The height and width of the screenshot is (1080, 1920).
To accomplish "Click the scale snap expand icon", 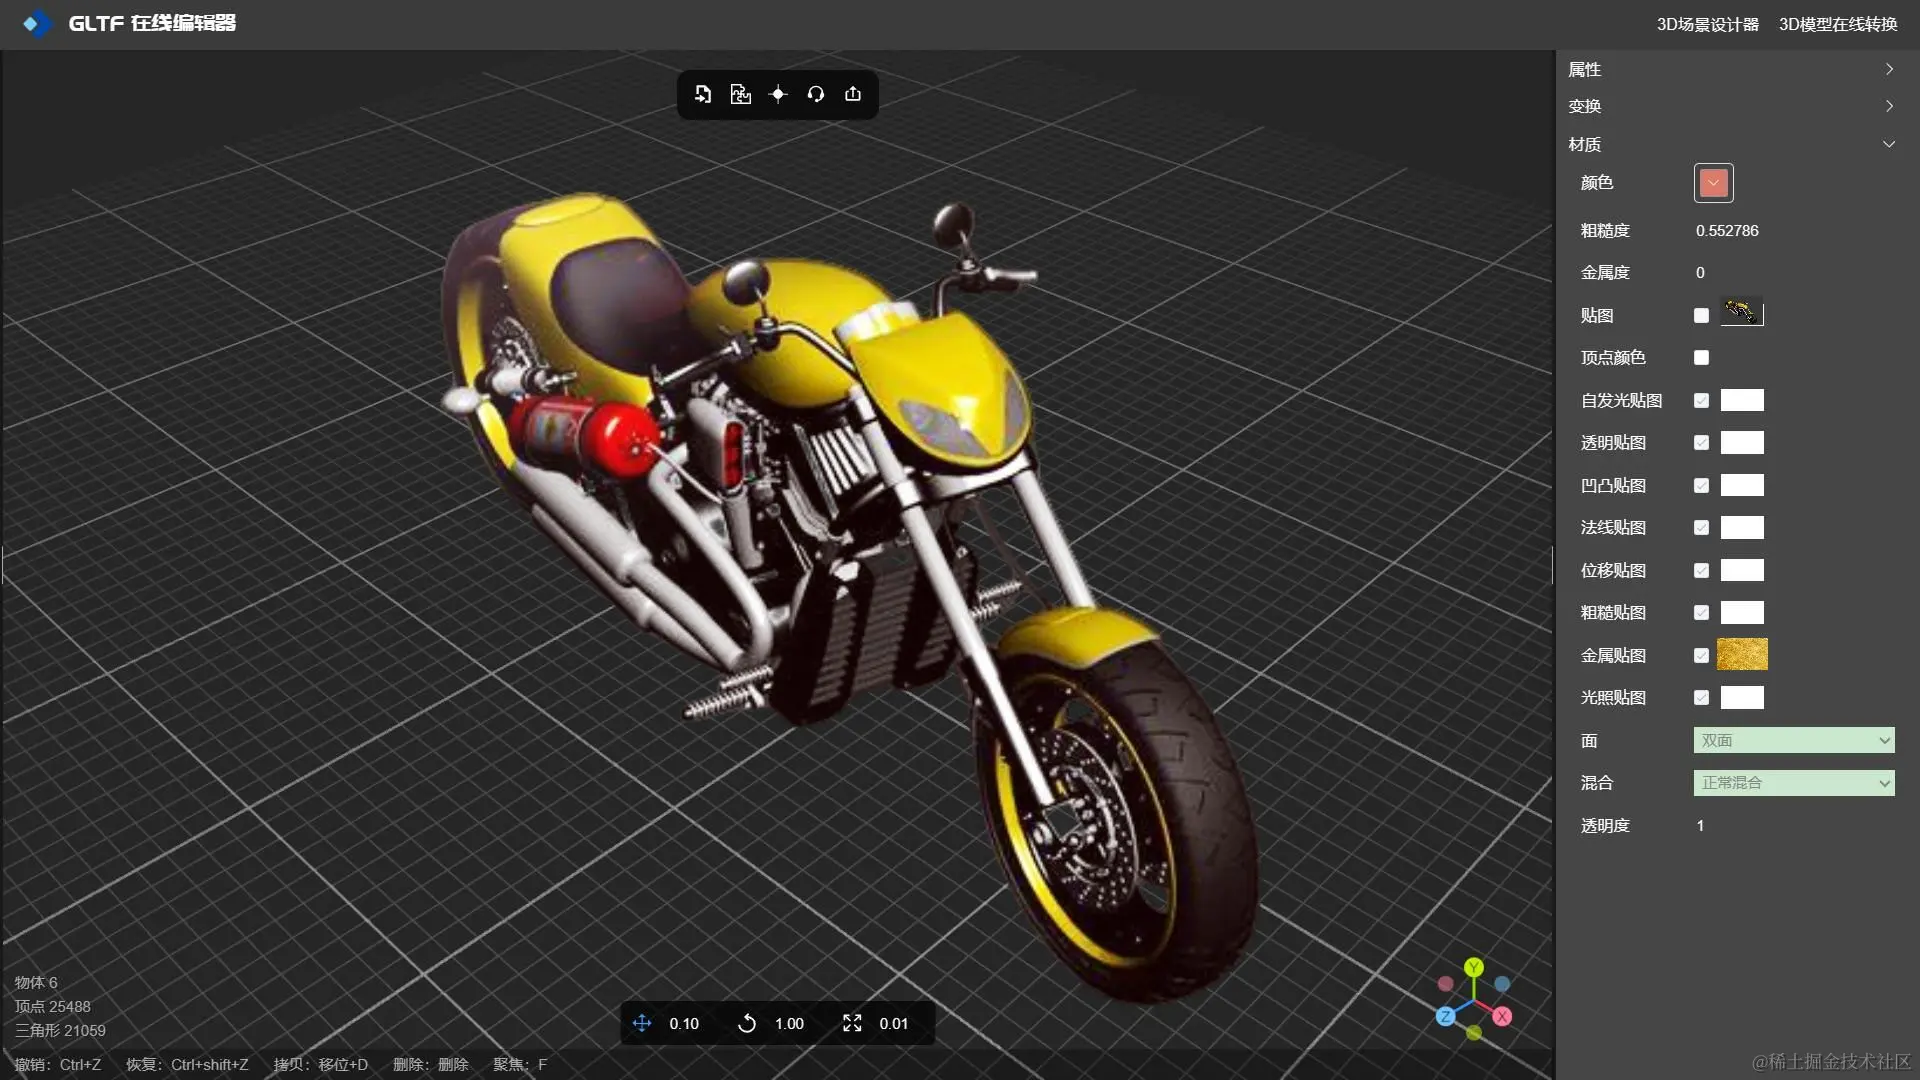I will pyautogui.click(x=852, y=1023).
